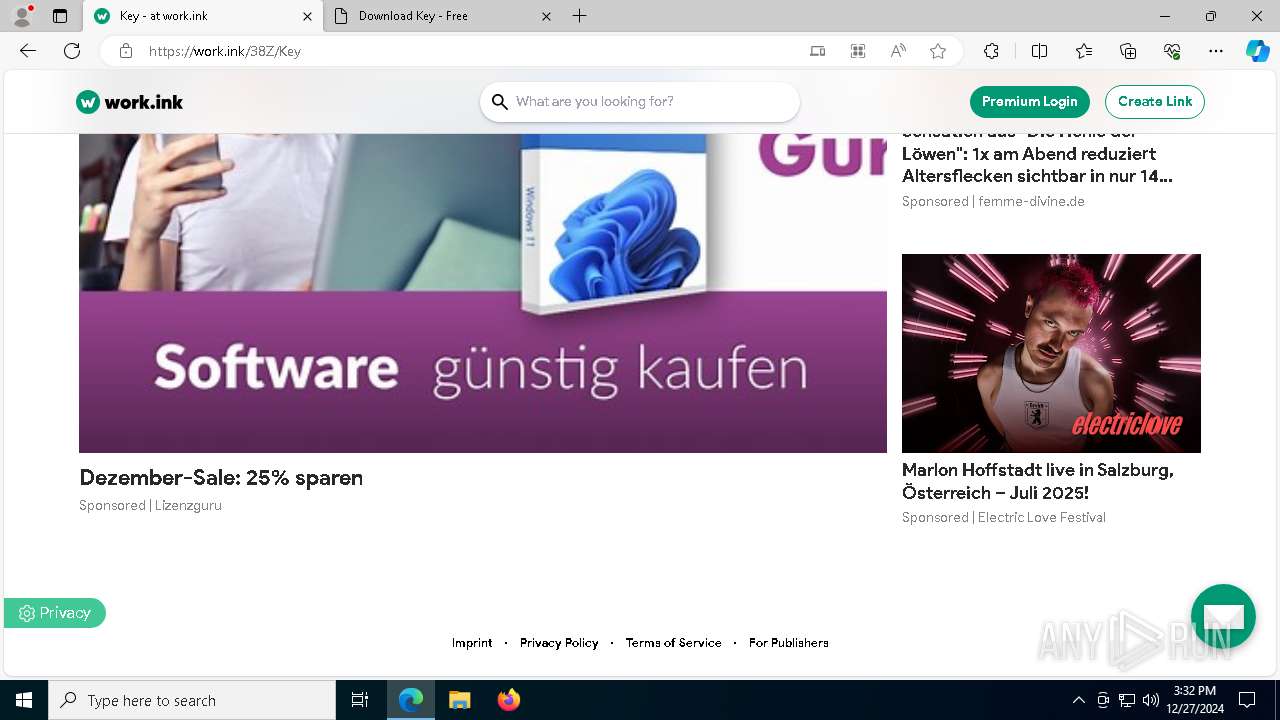The width and height of the screenshot is (1280, 720).
Task: Open the electriclove ad thumbnail
Action: (1051, 353)
